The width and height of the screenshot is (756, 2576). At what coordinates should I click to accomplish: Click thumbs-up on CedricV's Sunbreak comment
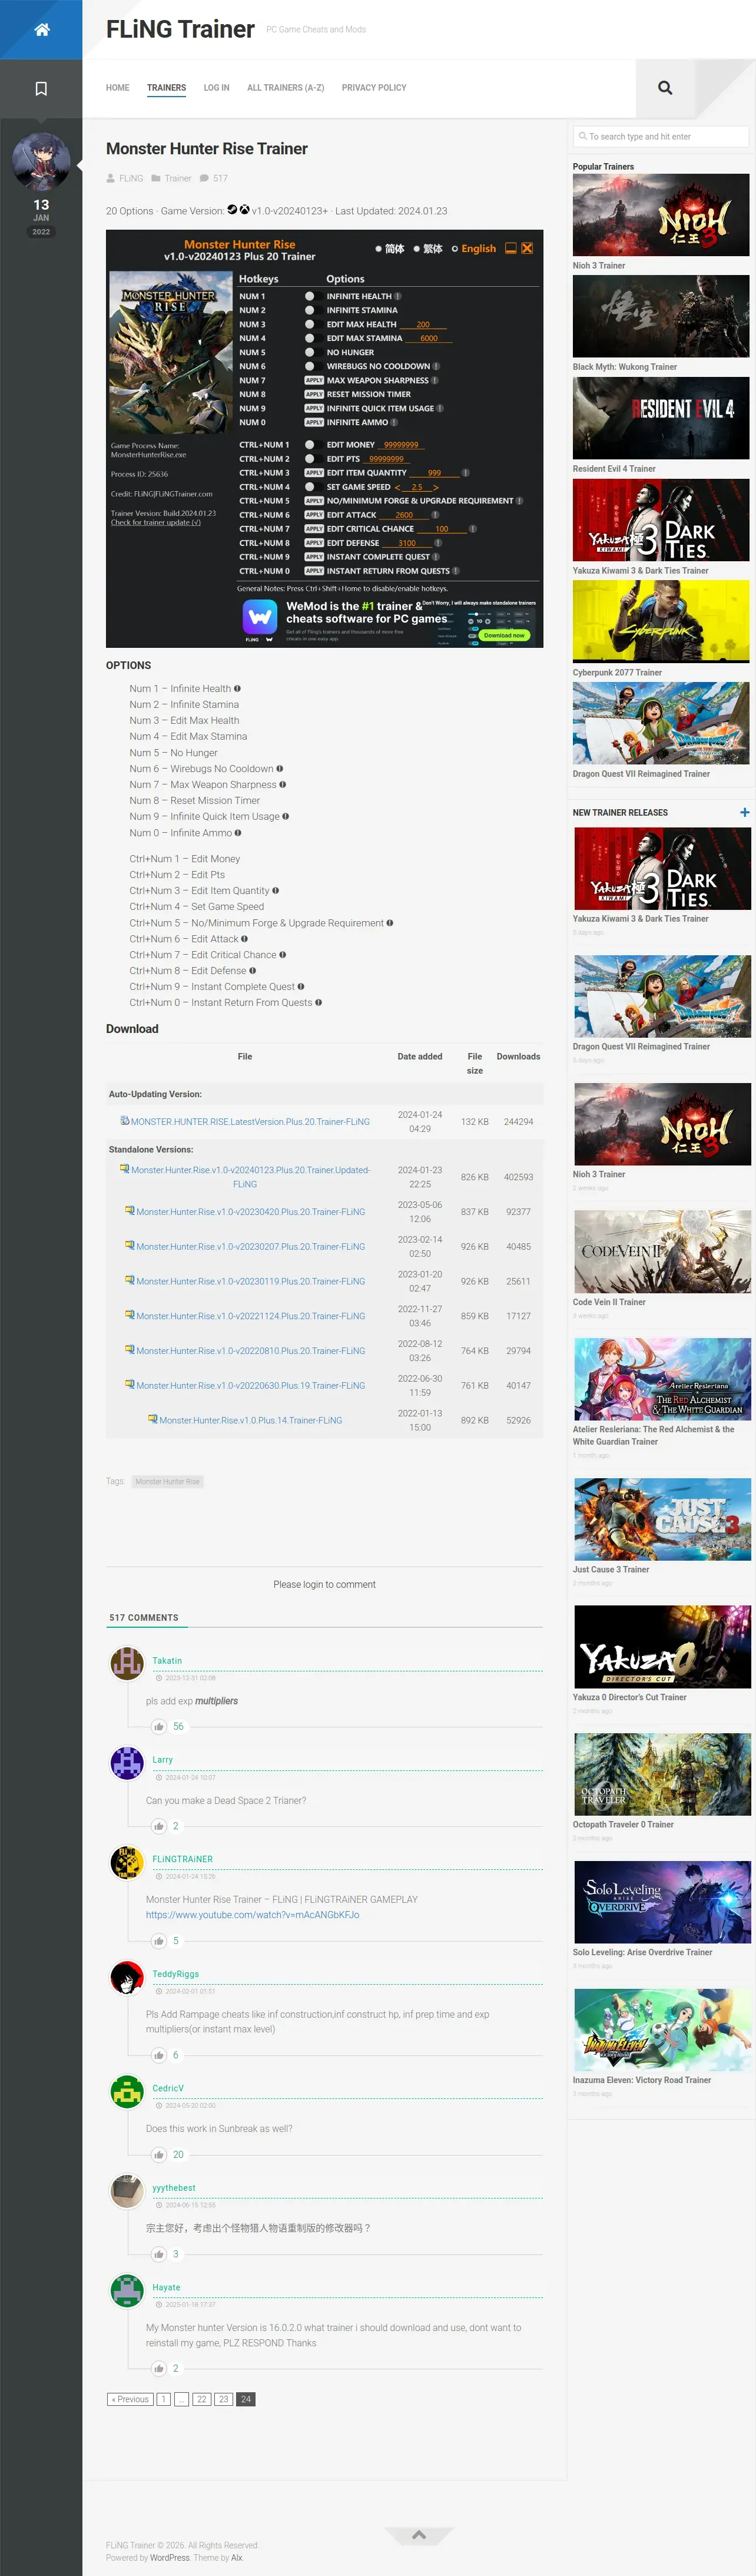159,2154
